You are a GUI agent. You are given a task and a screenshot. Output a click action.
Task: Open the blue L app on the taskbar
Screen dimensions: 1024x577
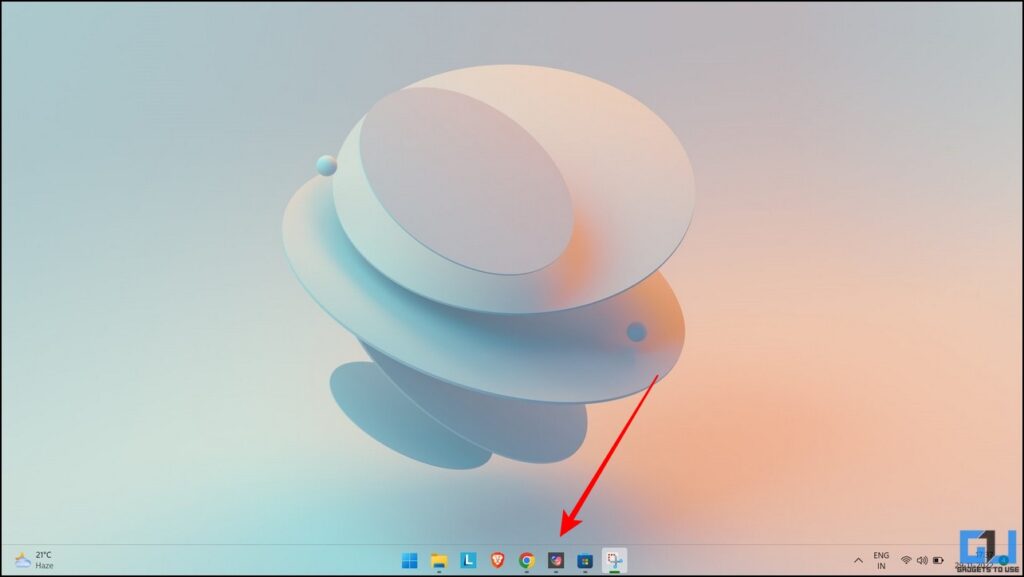[467, 560]
